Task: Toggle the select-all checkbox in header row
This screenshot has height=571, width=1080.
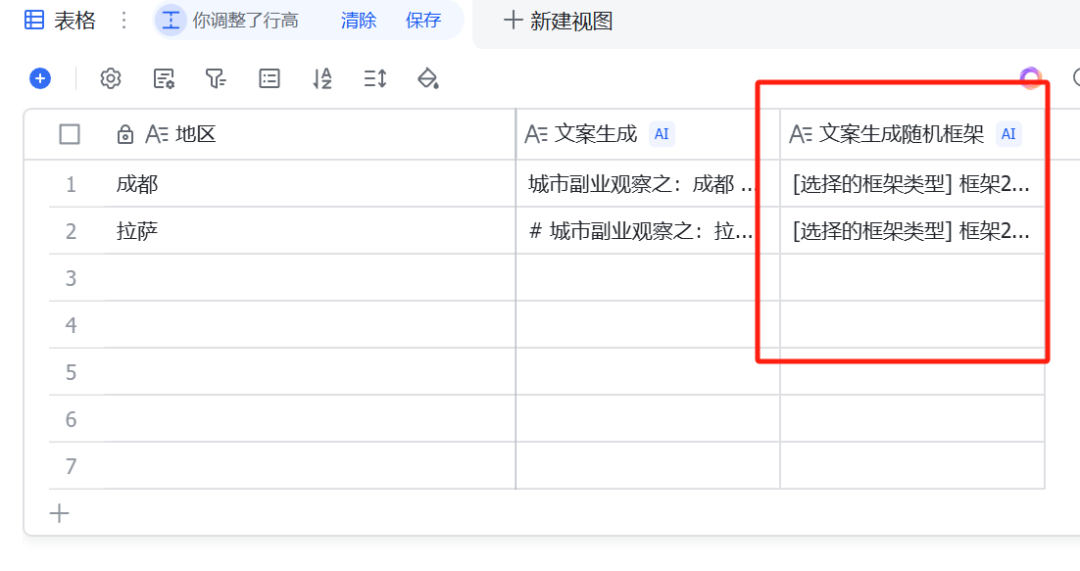Action: 70,134
